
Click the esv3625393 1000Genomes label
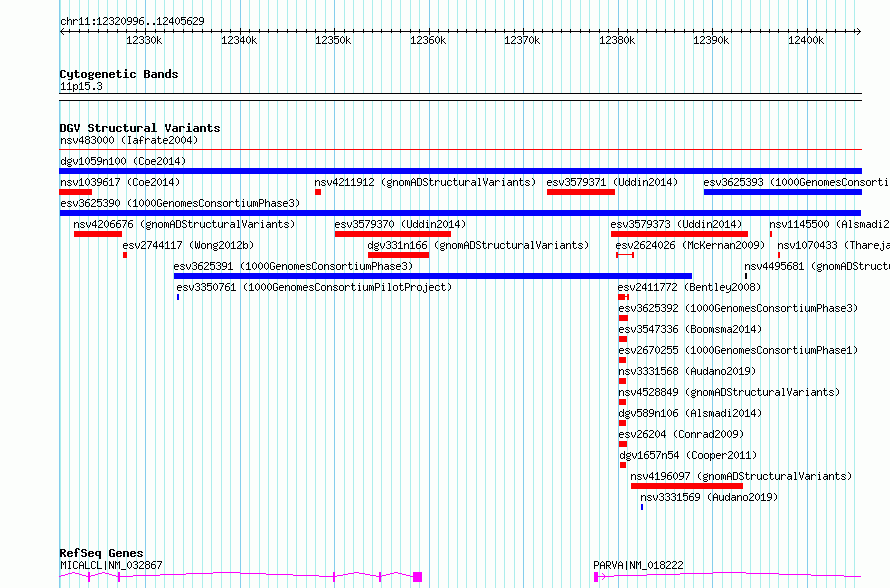click(x=796, y=182)
